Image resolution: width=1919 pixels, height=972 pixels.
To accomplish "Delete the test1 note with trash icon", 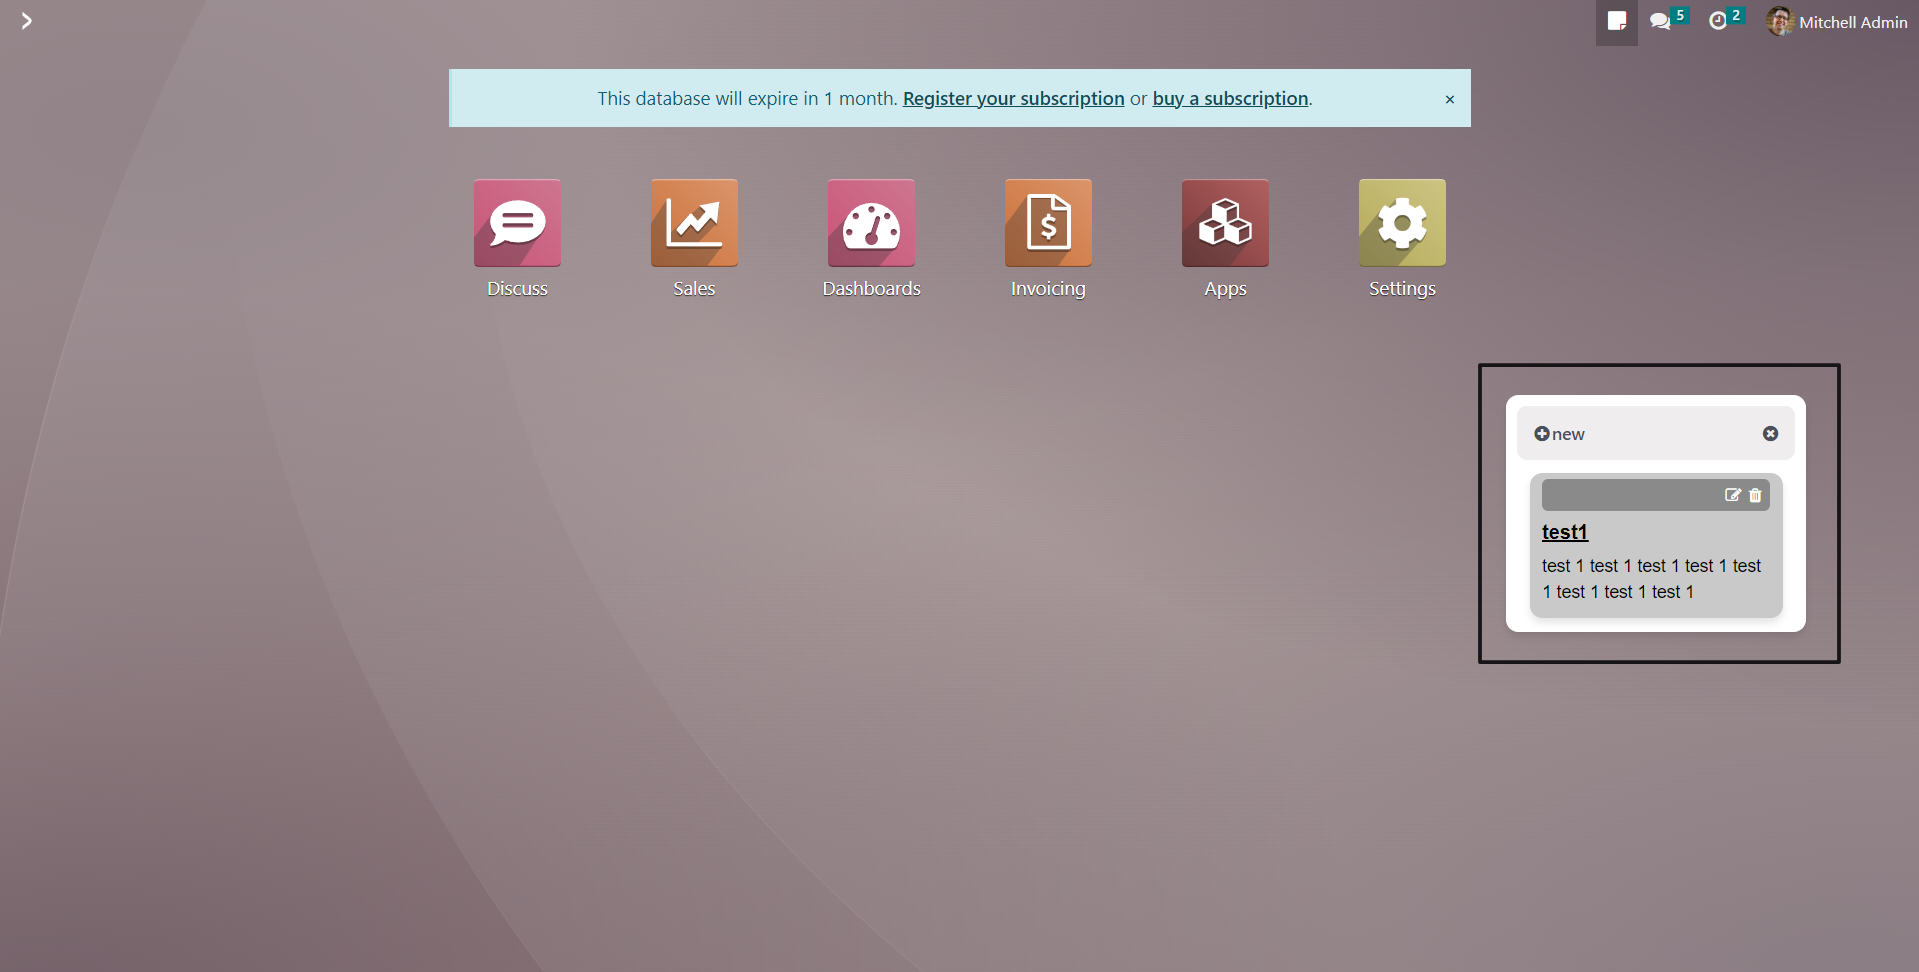I will (1755, 495).
